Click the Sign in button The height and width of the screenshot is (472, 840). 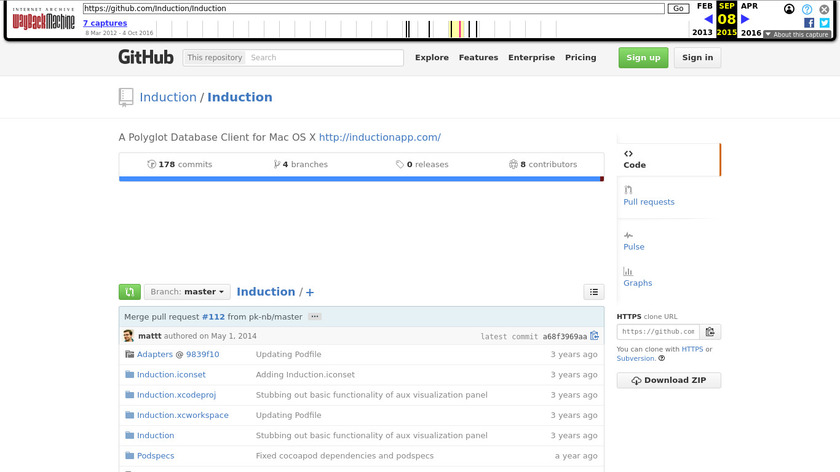698,57
